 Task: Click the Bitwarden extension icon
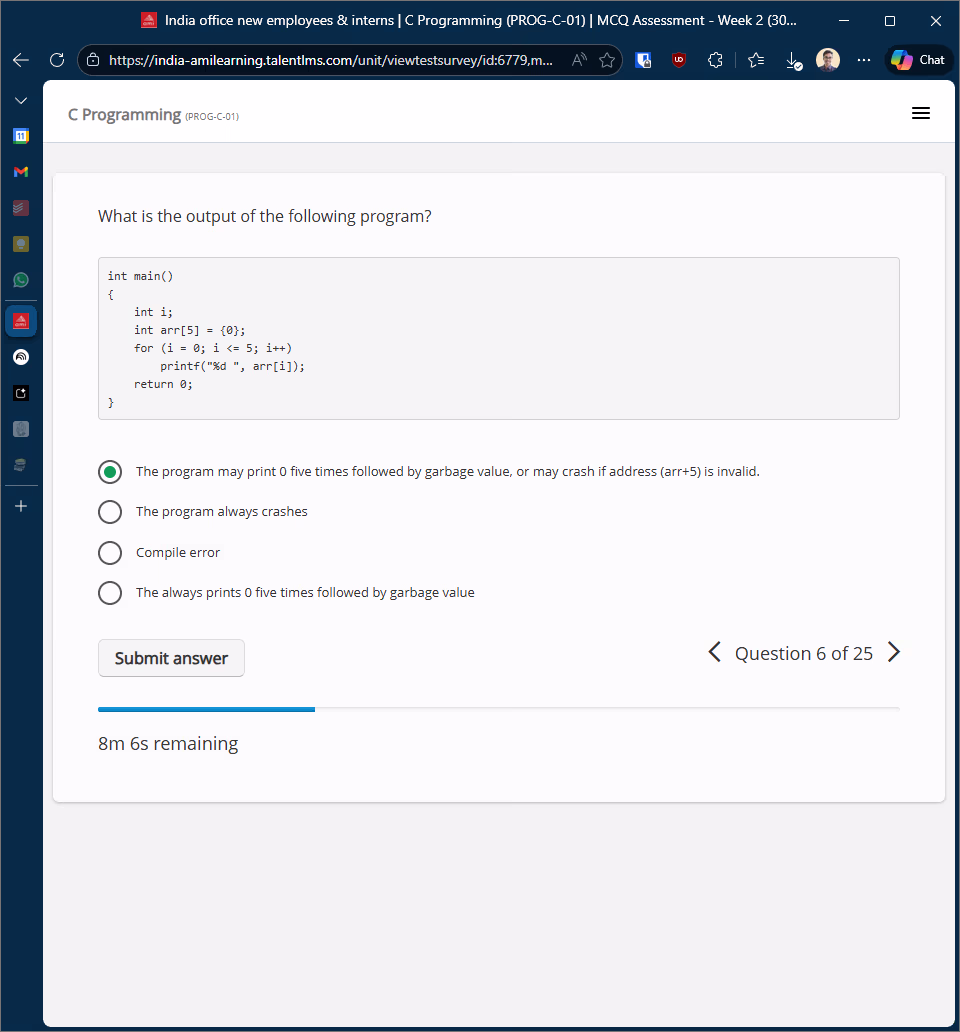645,61
